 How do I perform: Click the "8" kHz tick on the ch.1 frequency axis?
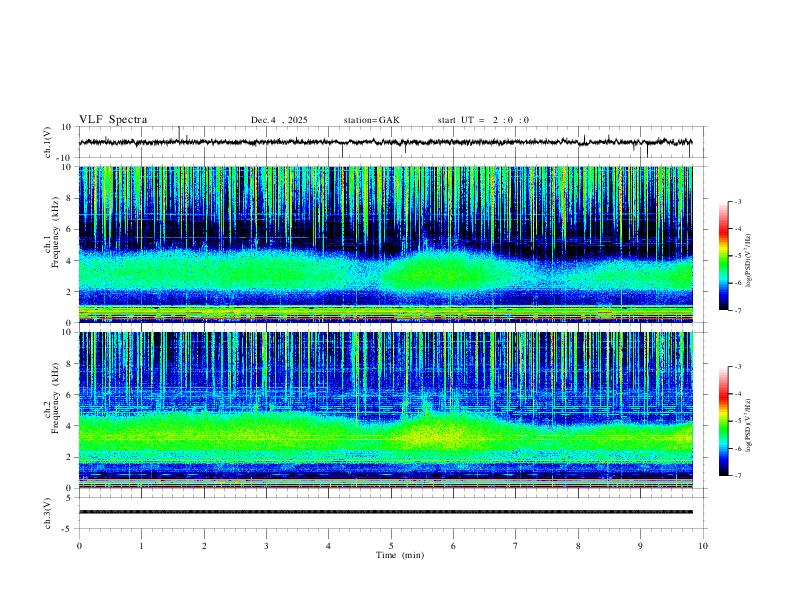tap(70, 198)
